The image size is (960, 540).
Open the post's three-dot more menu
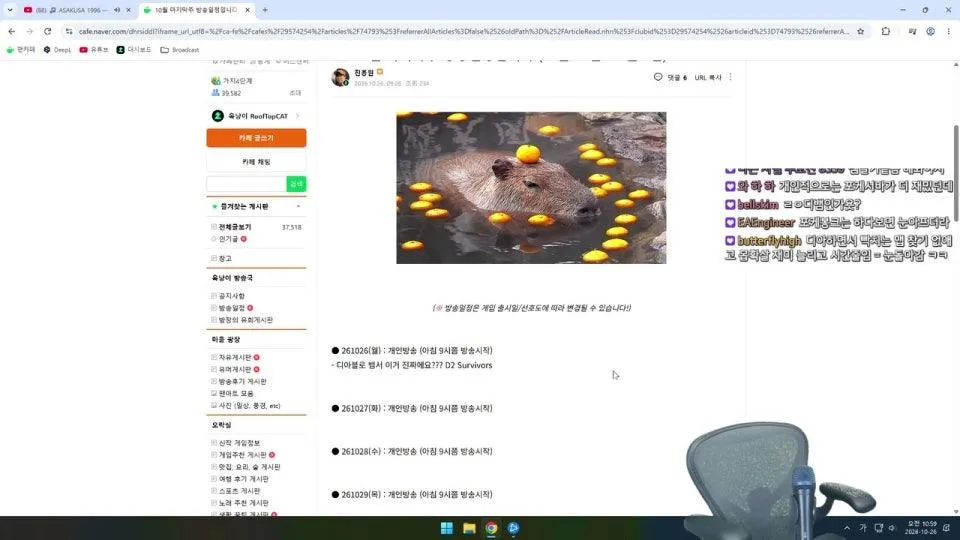[730, 77]
